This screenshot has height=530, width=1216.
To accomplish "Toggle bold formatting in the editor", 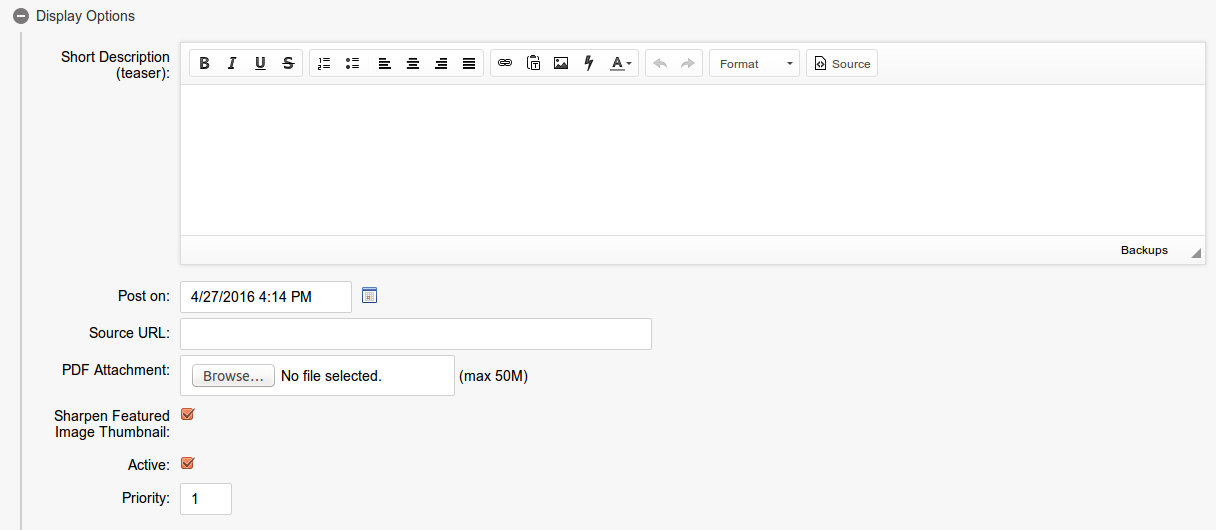I will (204, 63).
